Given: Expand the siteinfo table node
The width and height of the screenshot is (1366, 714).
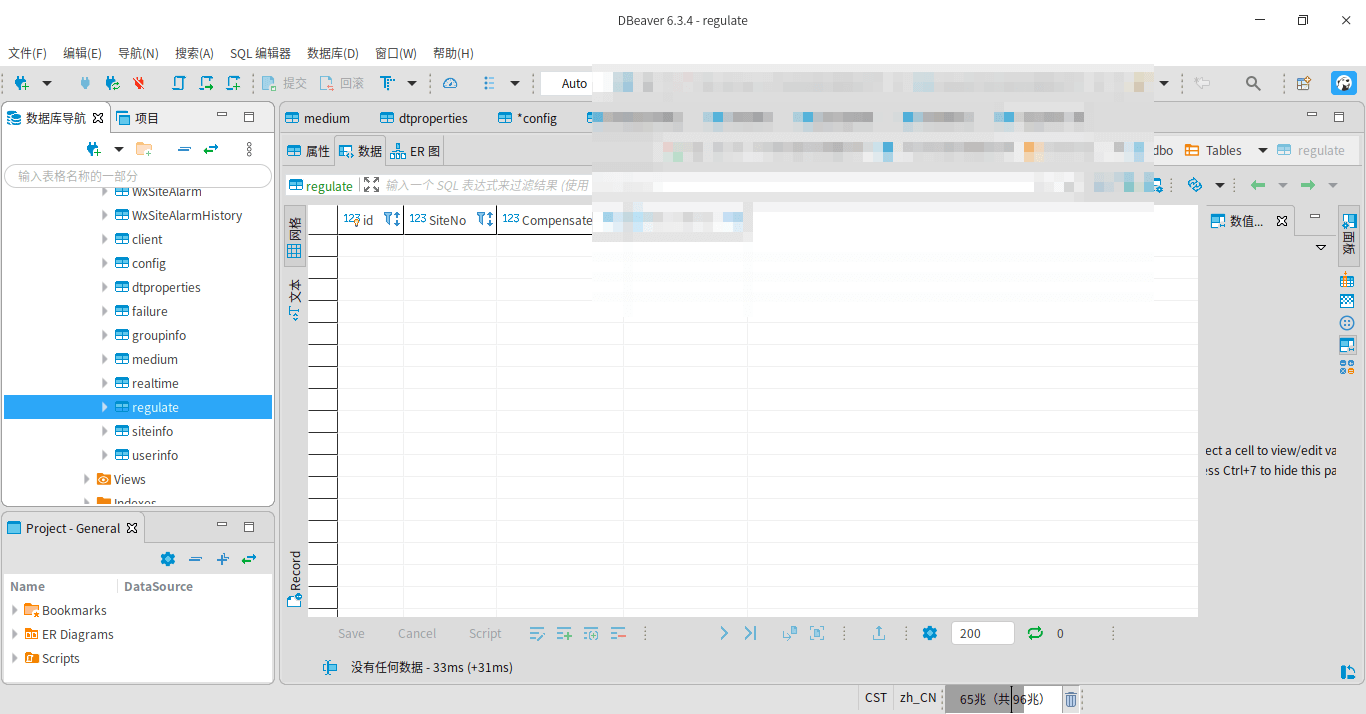Looking at the screenshot, I should pos(105,431).
